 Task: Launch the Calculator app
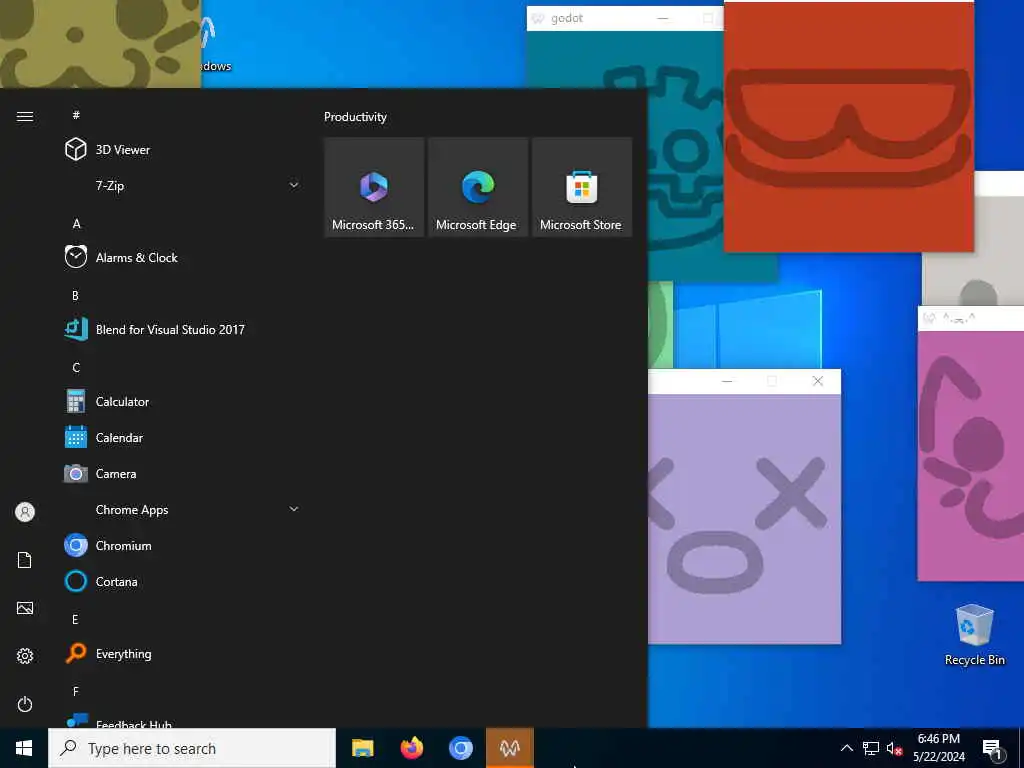pyautogui.click(x=183, y=402)
